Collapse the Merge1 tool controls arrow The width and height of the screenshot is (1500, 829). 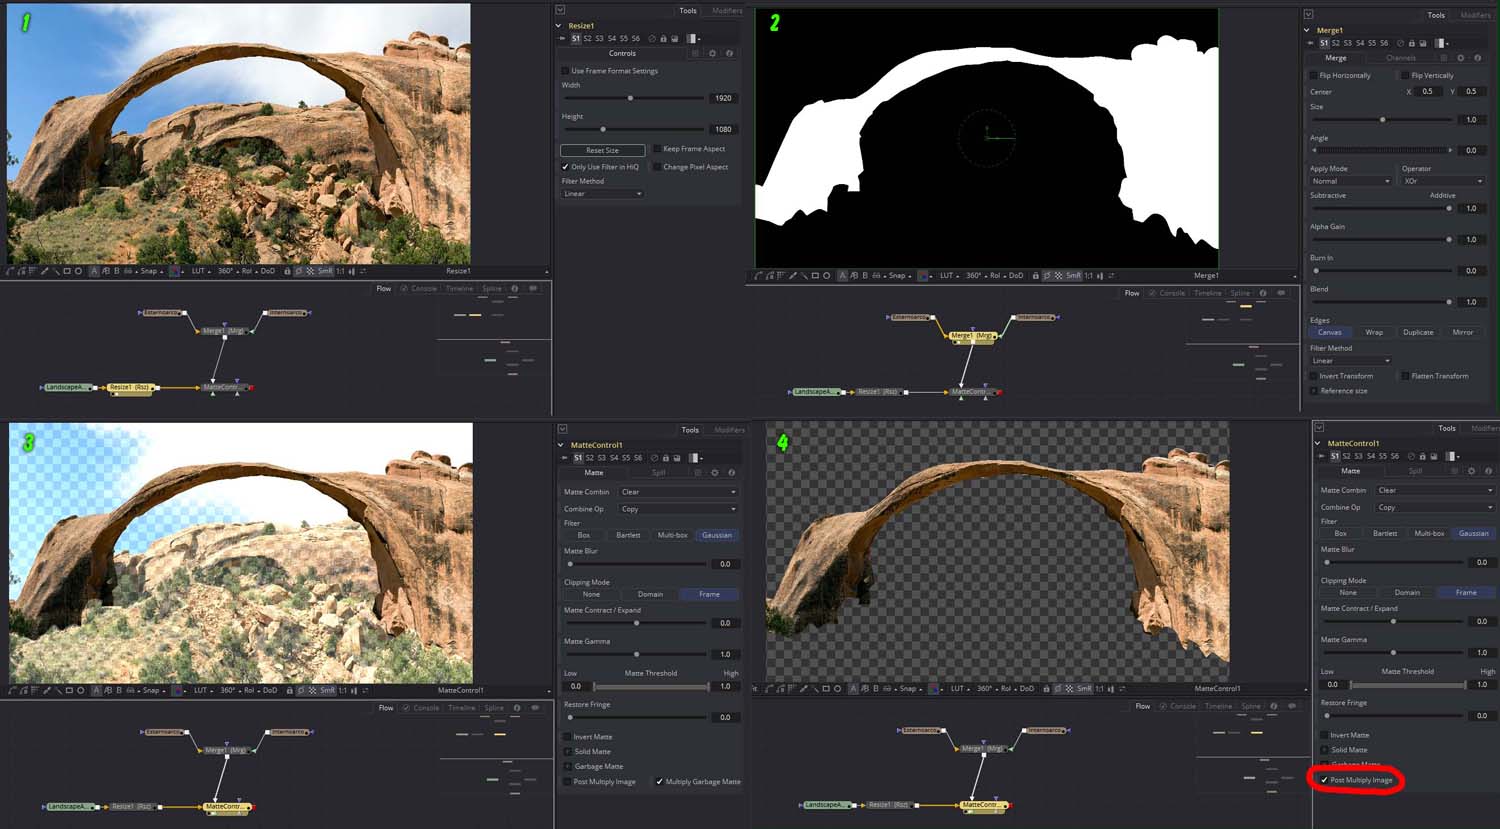(1308, 31)
